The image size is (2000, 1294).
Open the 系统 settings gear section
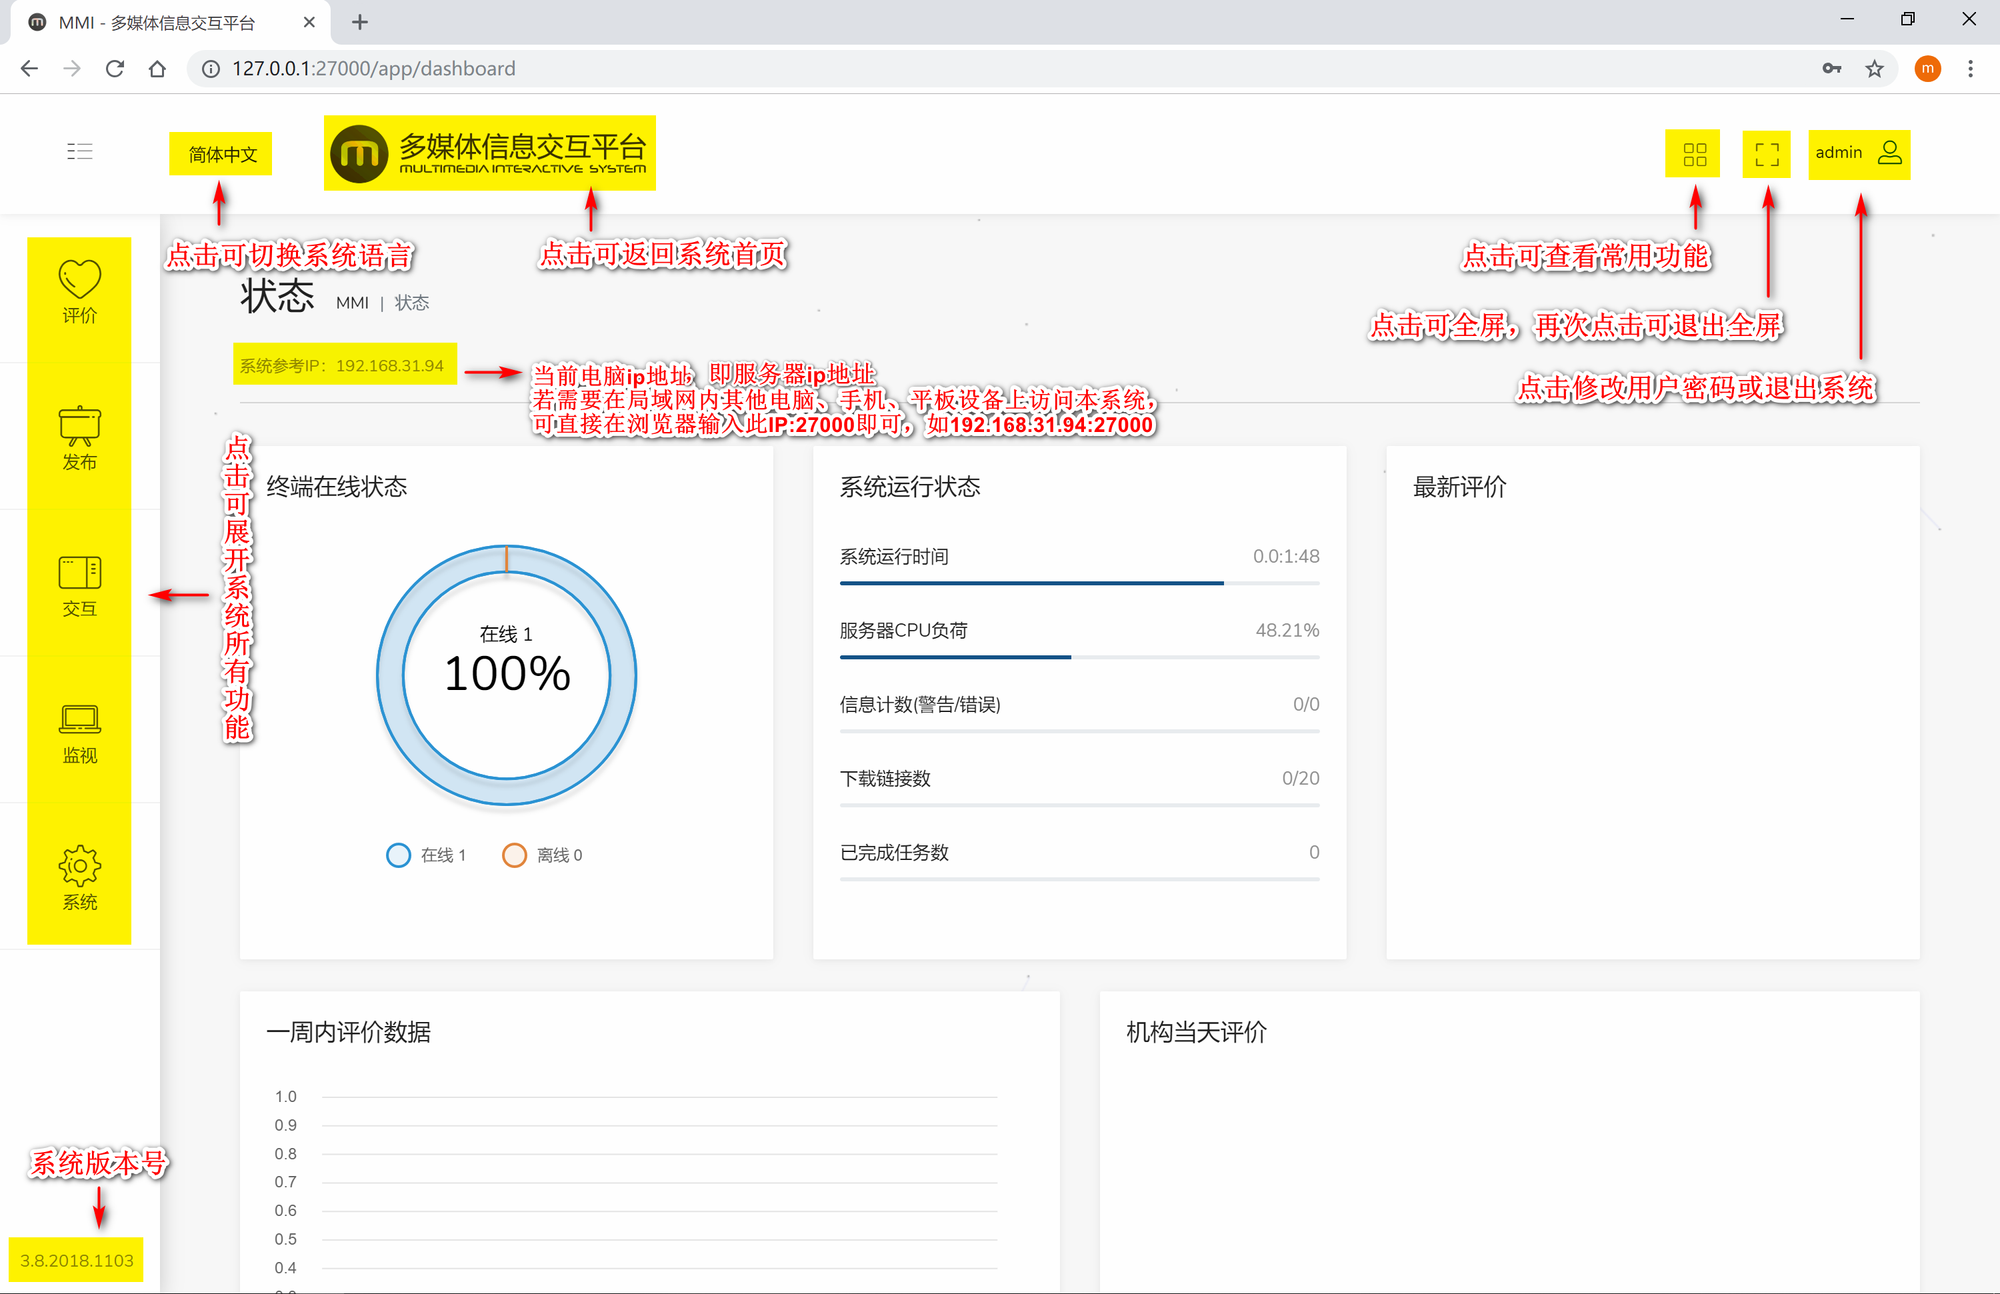pos(79,878)
